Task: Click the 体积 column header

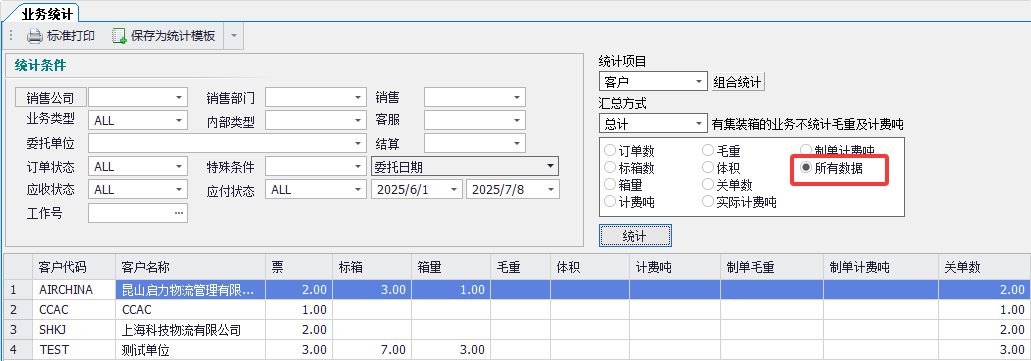Action: [x=590, y=268]
